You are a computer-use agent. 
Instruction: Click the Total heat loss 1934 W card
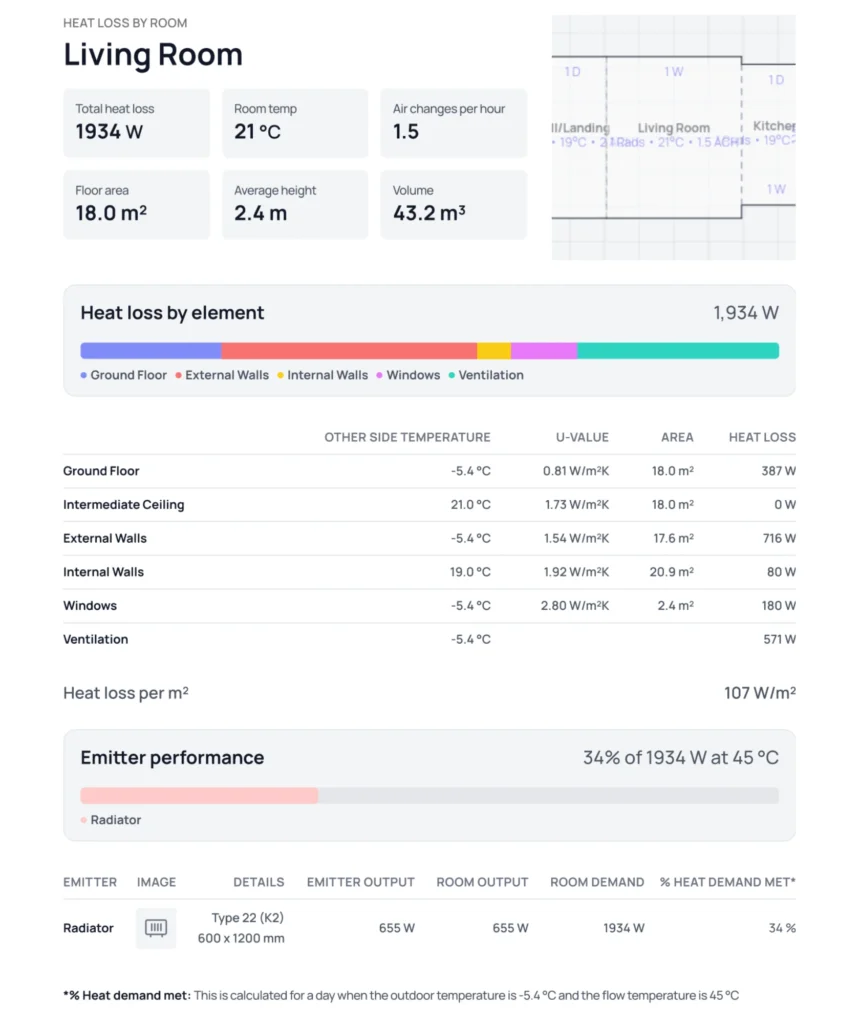pos(136,122)
